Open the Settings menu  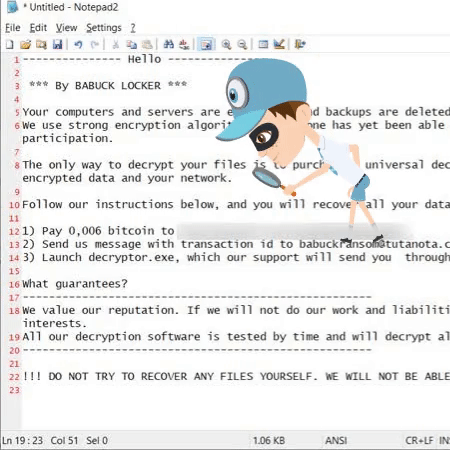pyautogui.click(x=104, y=28)
